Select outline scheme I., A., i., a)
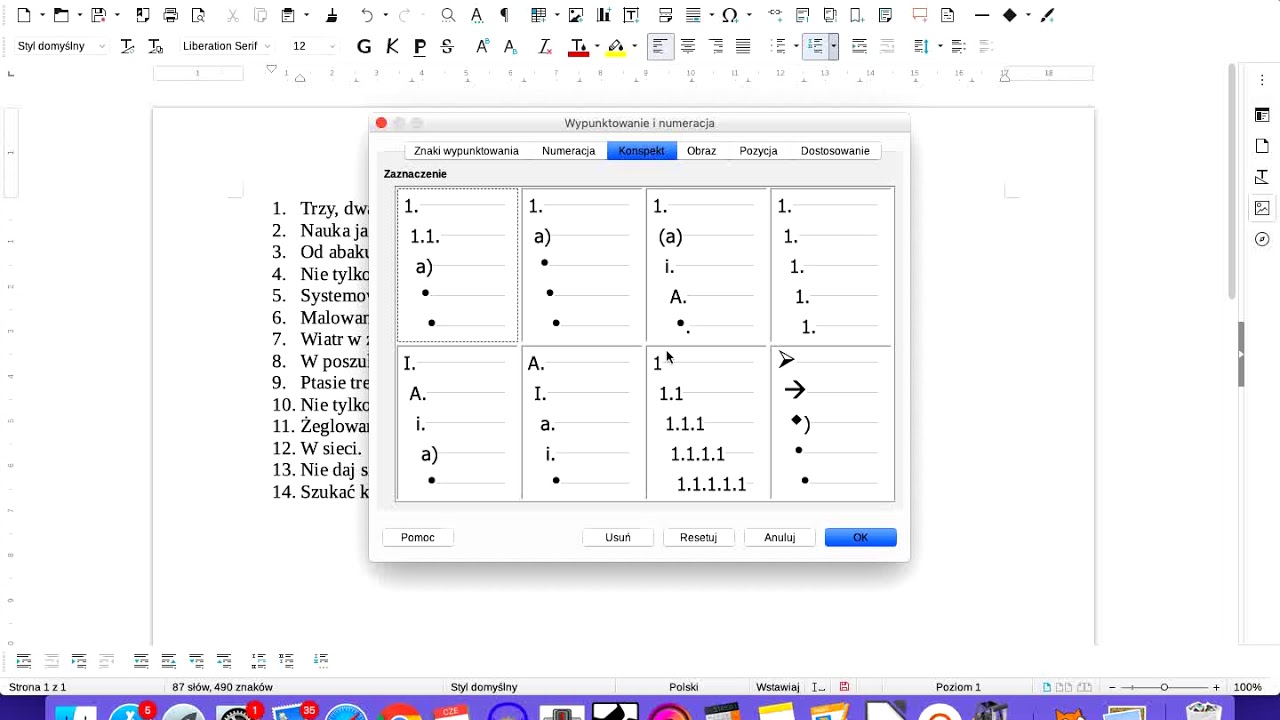Screen dimensions: 1280x720 coord(458,423)
